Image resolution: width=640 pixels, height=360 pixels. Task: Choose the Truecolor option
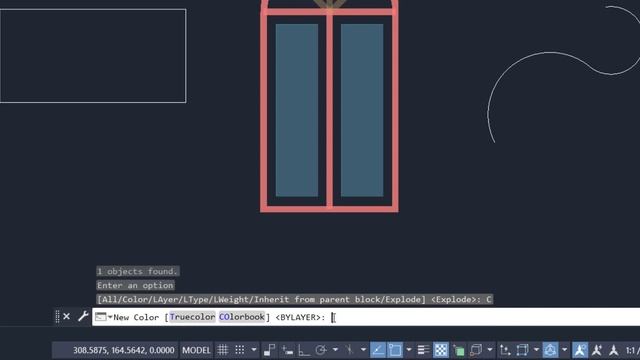click(x=192, y=317)
